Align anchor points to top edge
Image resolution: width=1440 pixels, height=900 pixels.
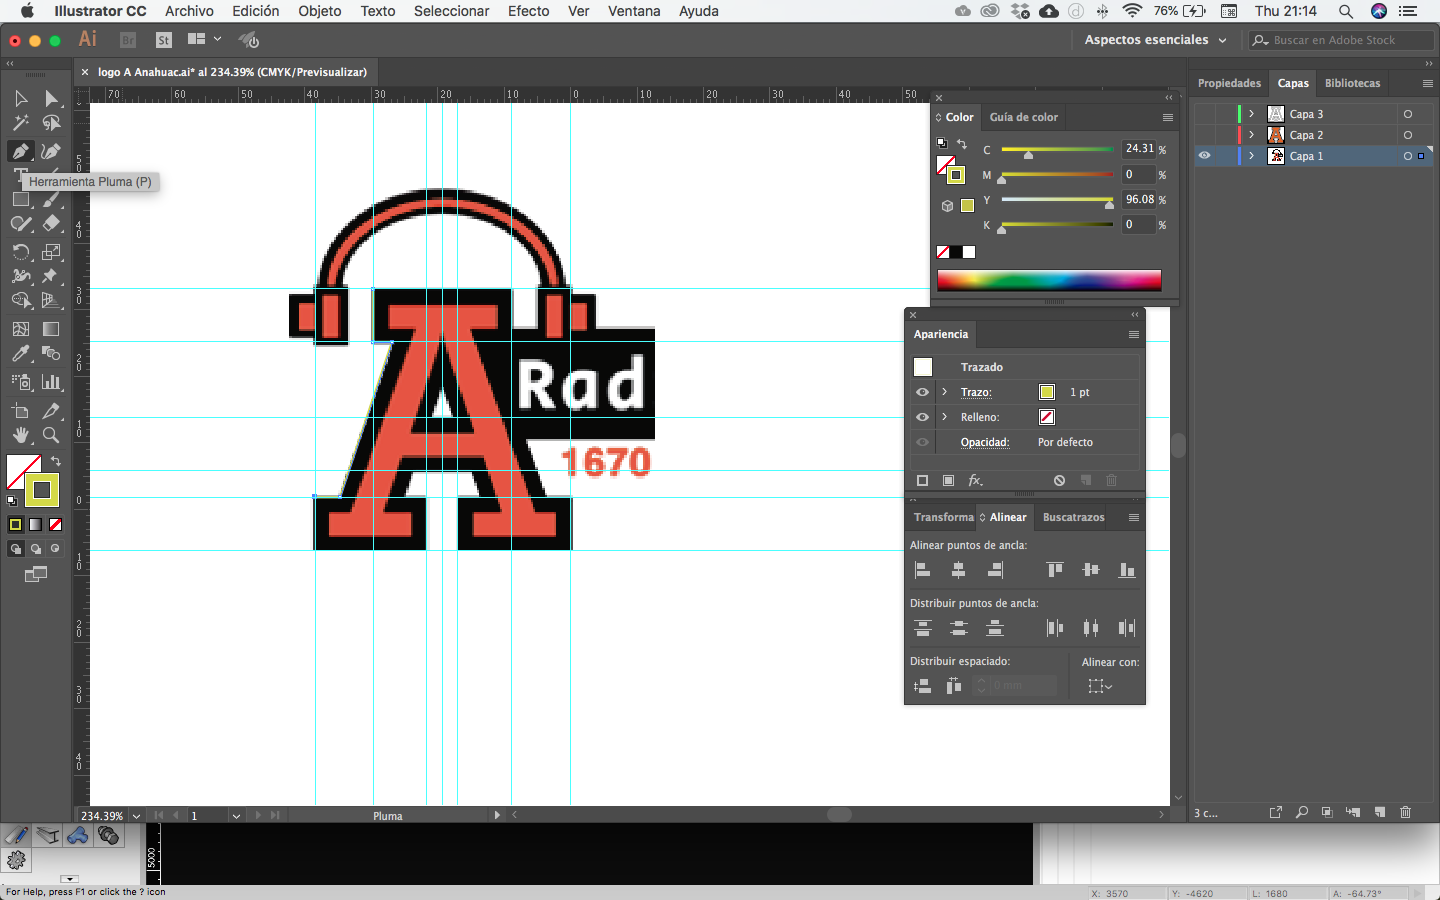tap(1055, 570)
